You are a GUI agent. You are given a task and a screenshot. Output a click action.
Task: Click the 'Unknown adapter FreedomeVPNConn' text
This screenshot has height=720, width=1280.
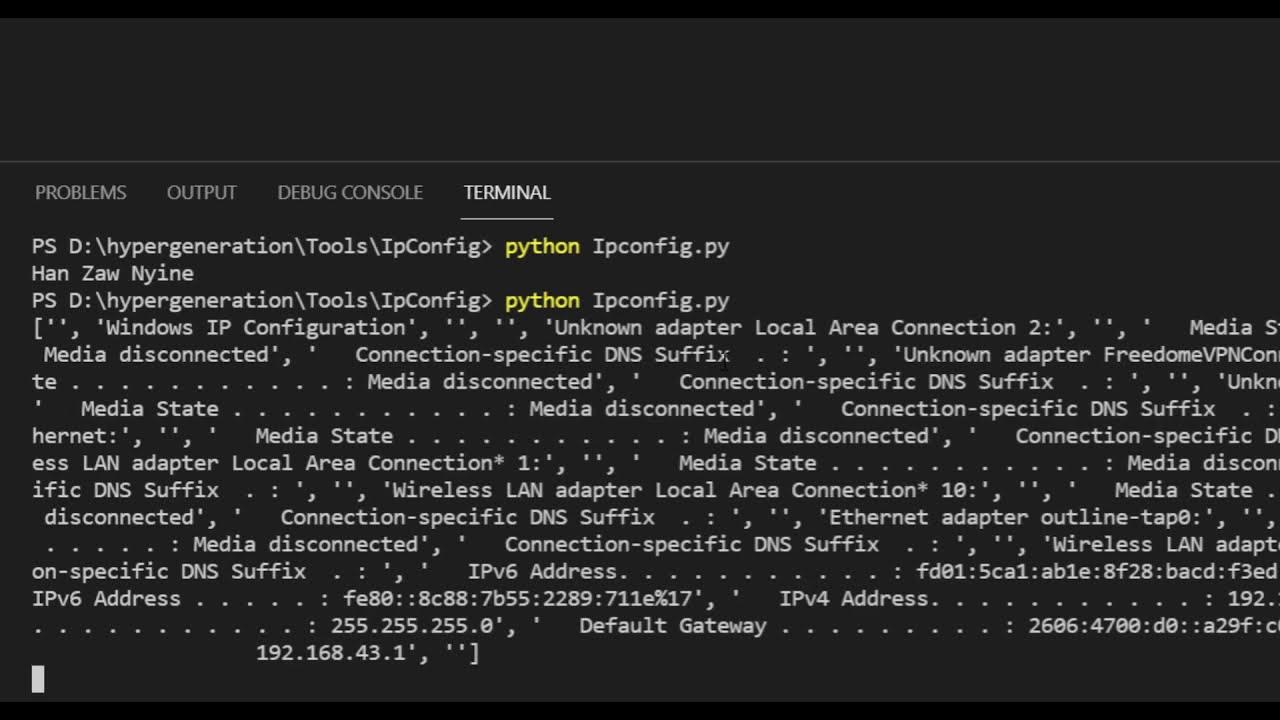tap(1091, 354)
